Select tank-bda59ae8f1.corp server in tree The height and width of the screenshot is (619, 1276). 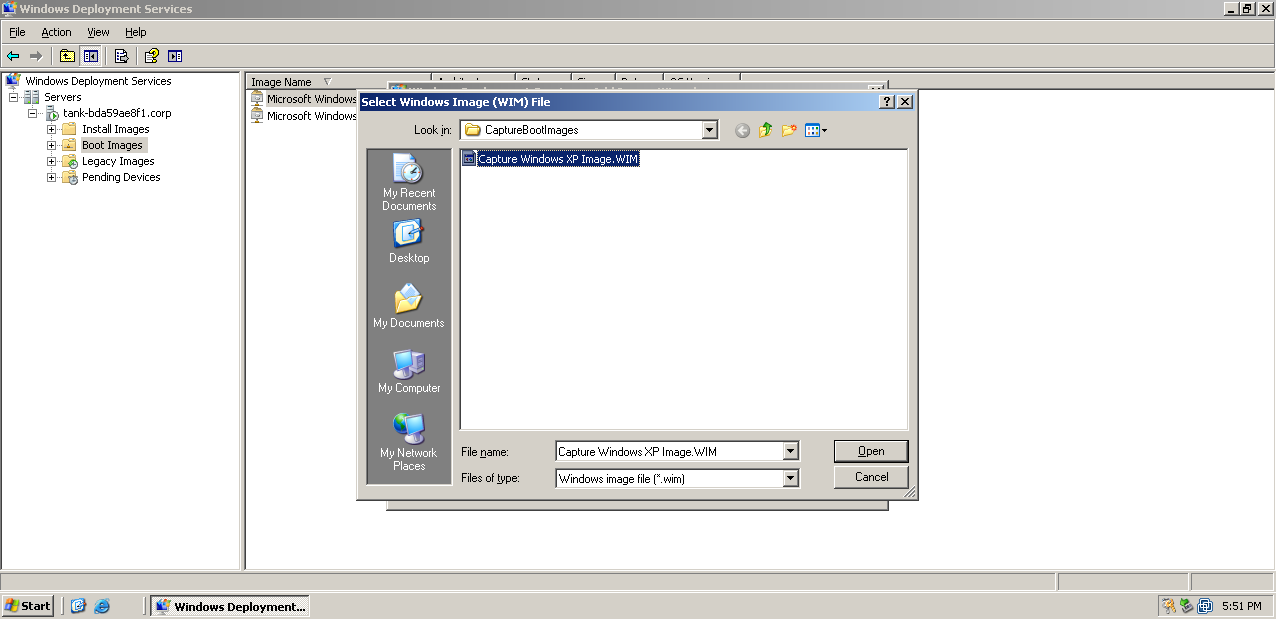pyautogui.click(x=117, y=113)
